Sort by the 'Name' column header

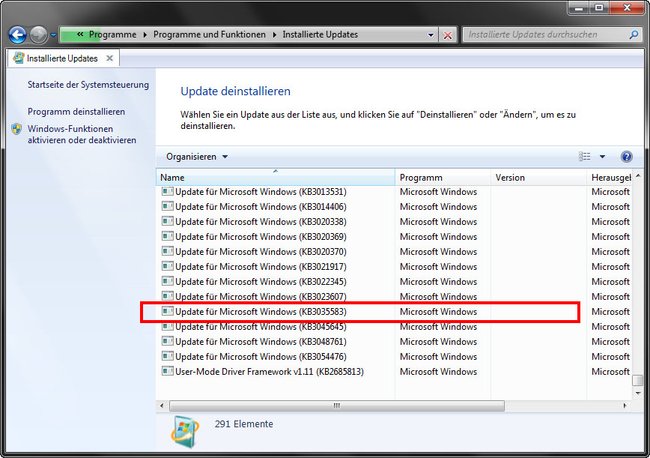(275, 177)
